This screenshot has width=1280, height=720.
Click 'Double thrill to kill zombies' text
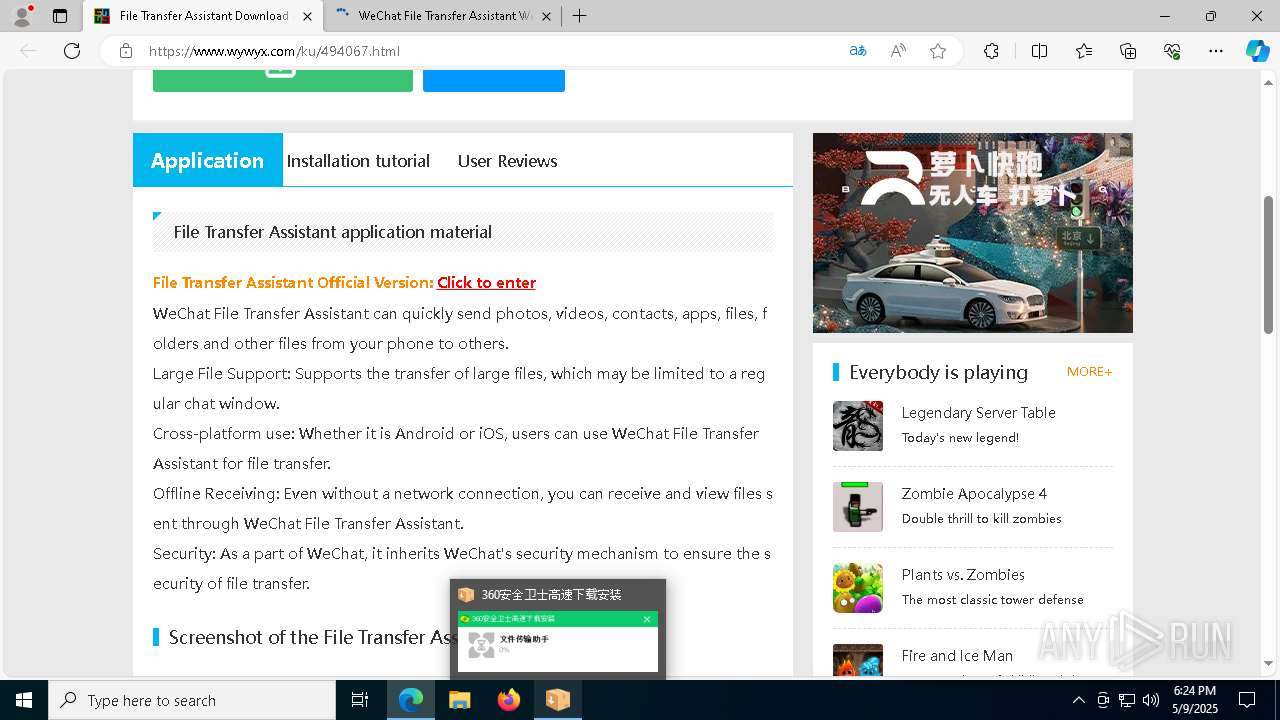coord(981,519)
